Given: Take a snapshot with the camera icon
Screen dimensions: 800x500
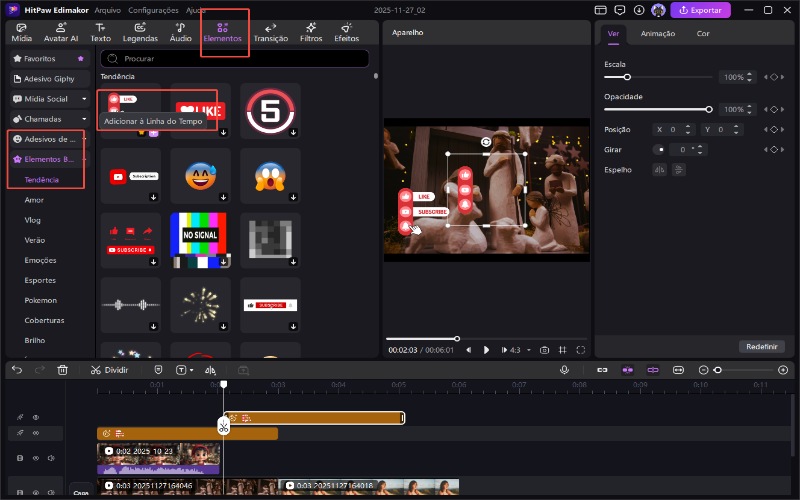Looking at the screenshot, I should point(544,350).
